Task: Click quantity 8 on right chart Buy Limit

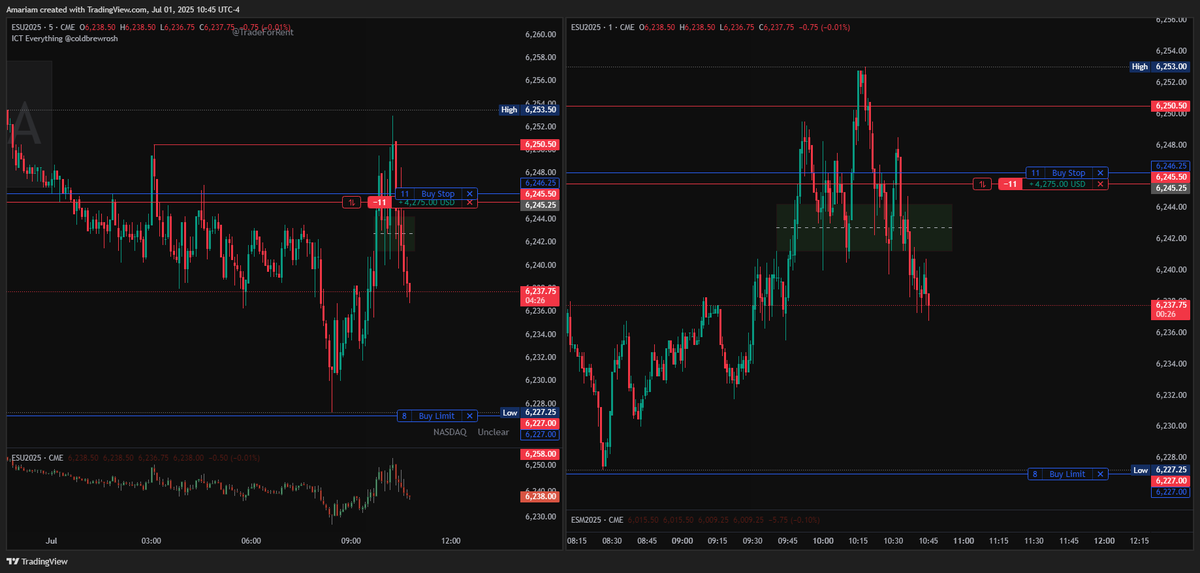Action: (1035, 474)
